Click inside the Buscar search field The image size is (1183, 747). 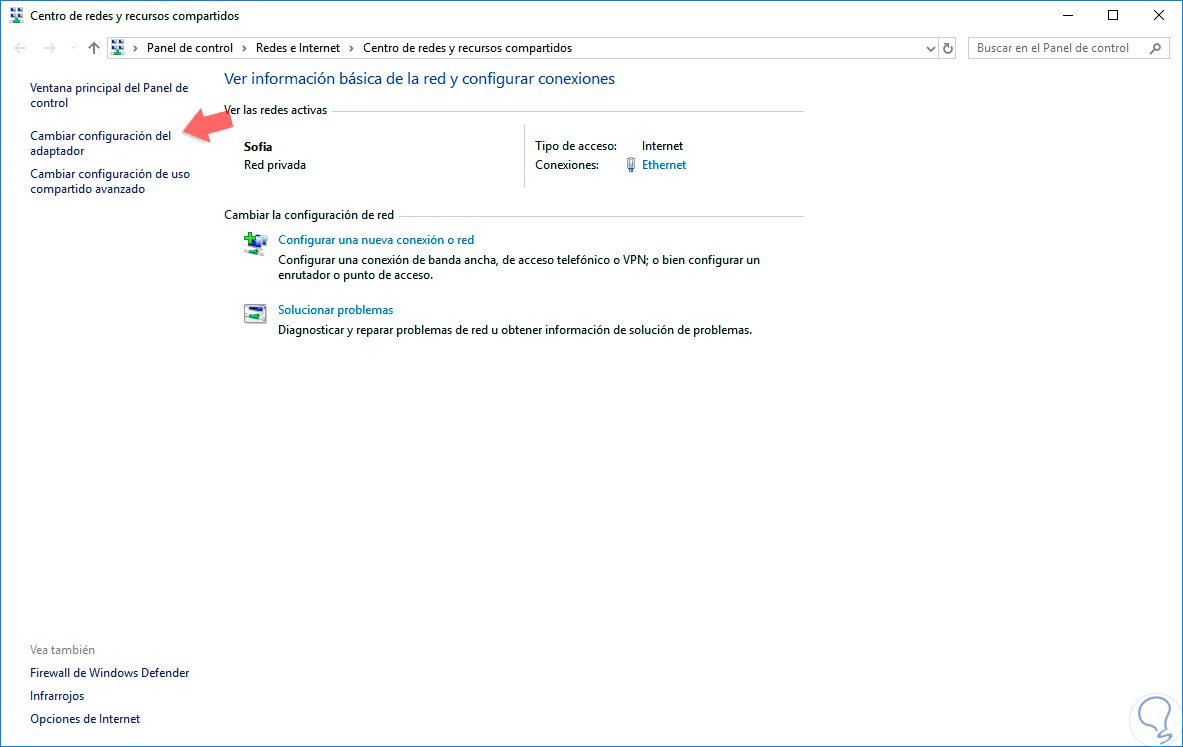pos(1050,47)
